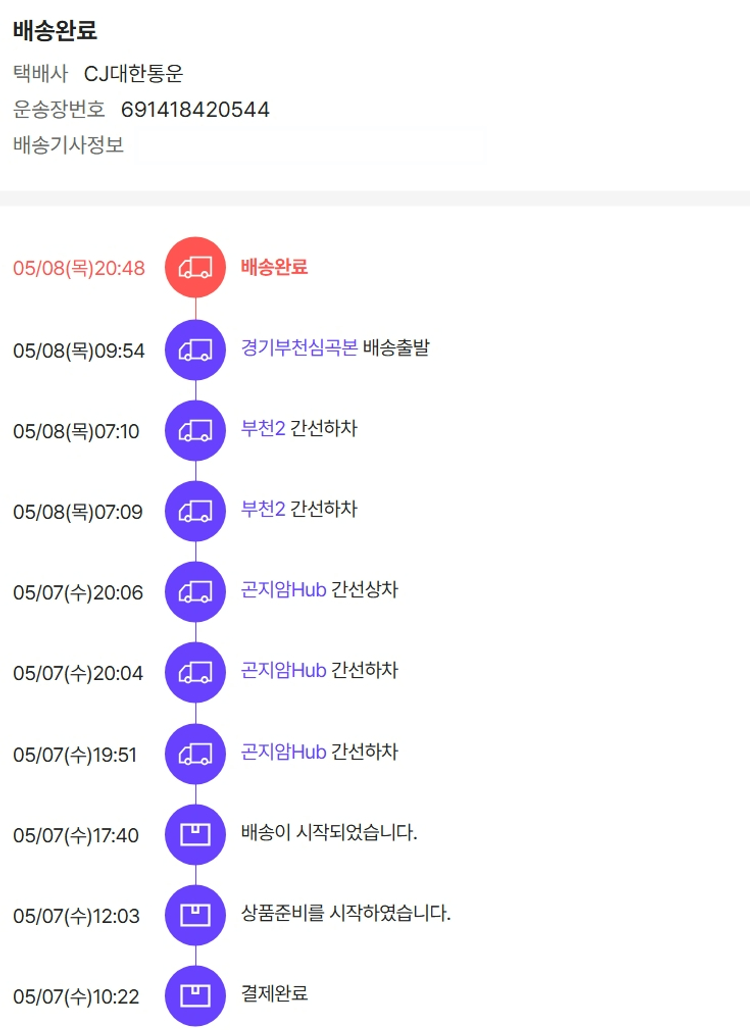Click truck icon for 경기부천심곡본 배송출발
Viewport: 750px width, 1033px height.
point(195,350)
